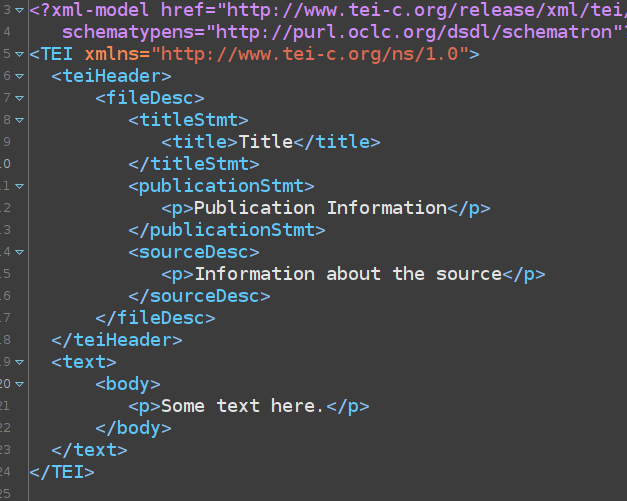This screenshot has height=501, width=627.
Task: Fold the fileDesc element
Action: [21, 98]
